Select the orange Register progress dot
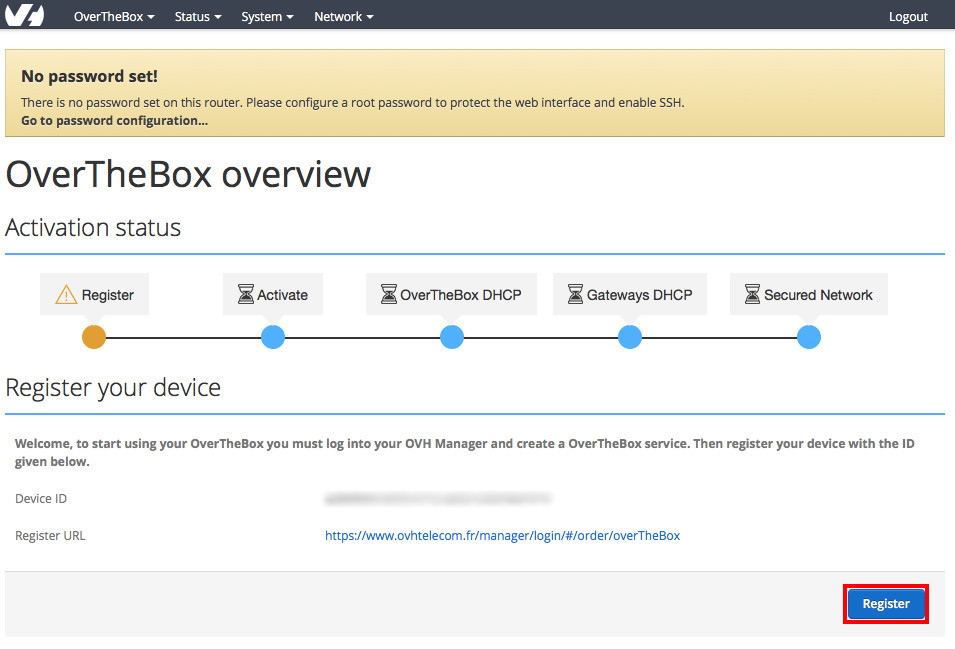 (x=93, y=337)
